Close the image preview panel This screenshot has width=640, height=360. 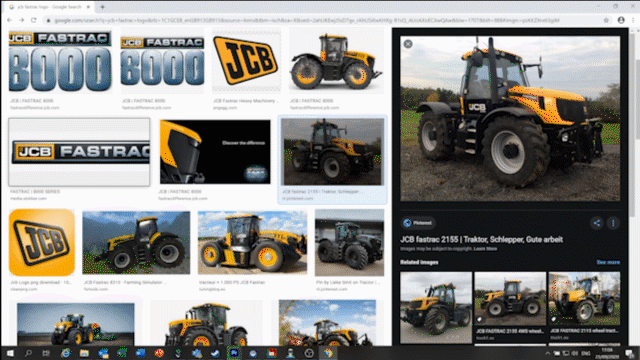pyautogui.click(x=407, y=44)
